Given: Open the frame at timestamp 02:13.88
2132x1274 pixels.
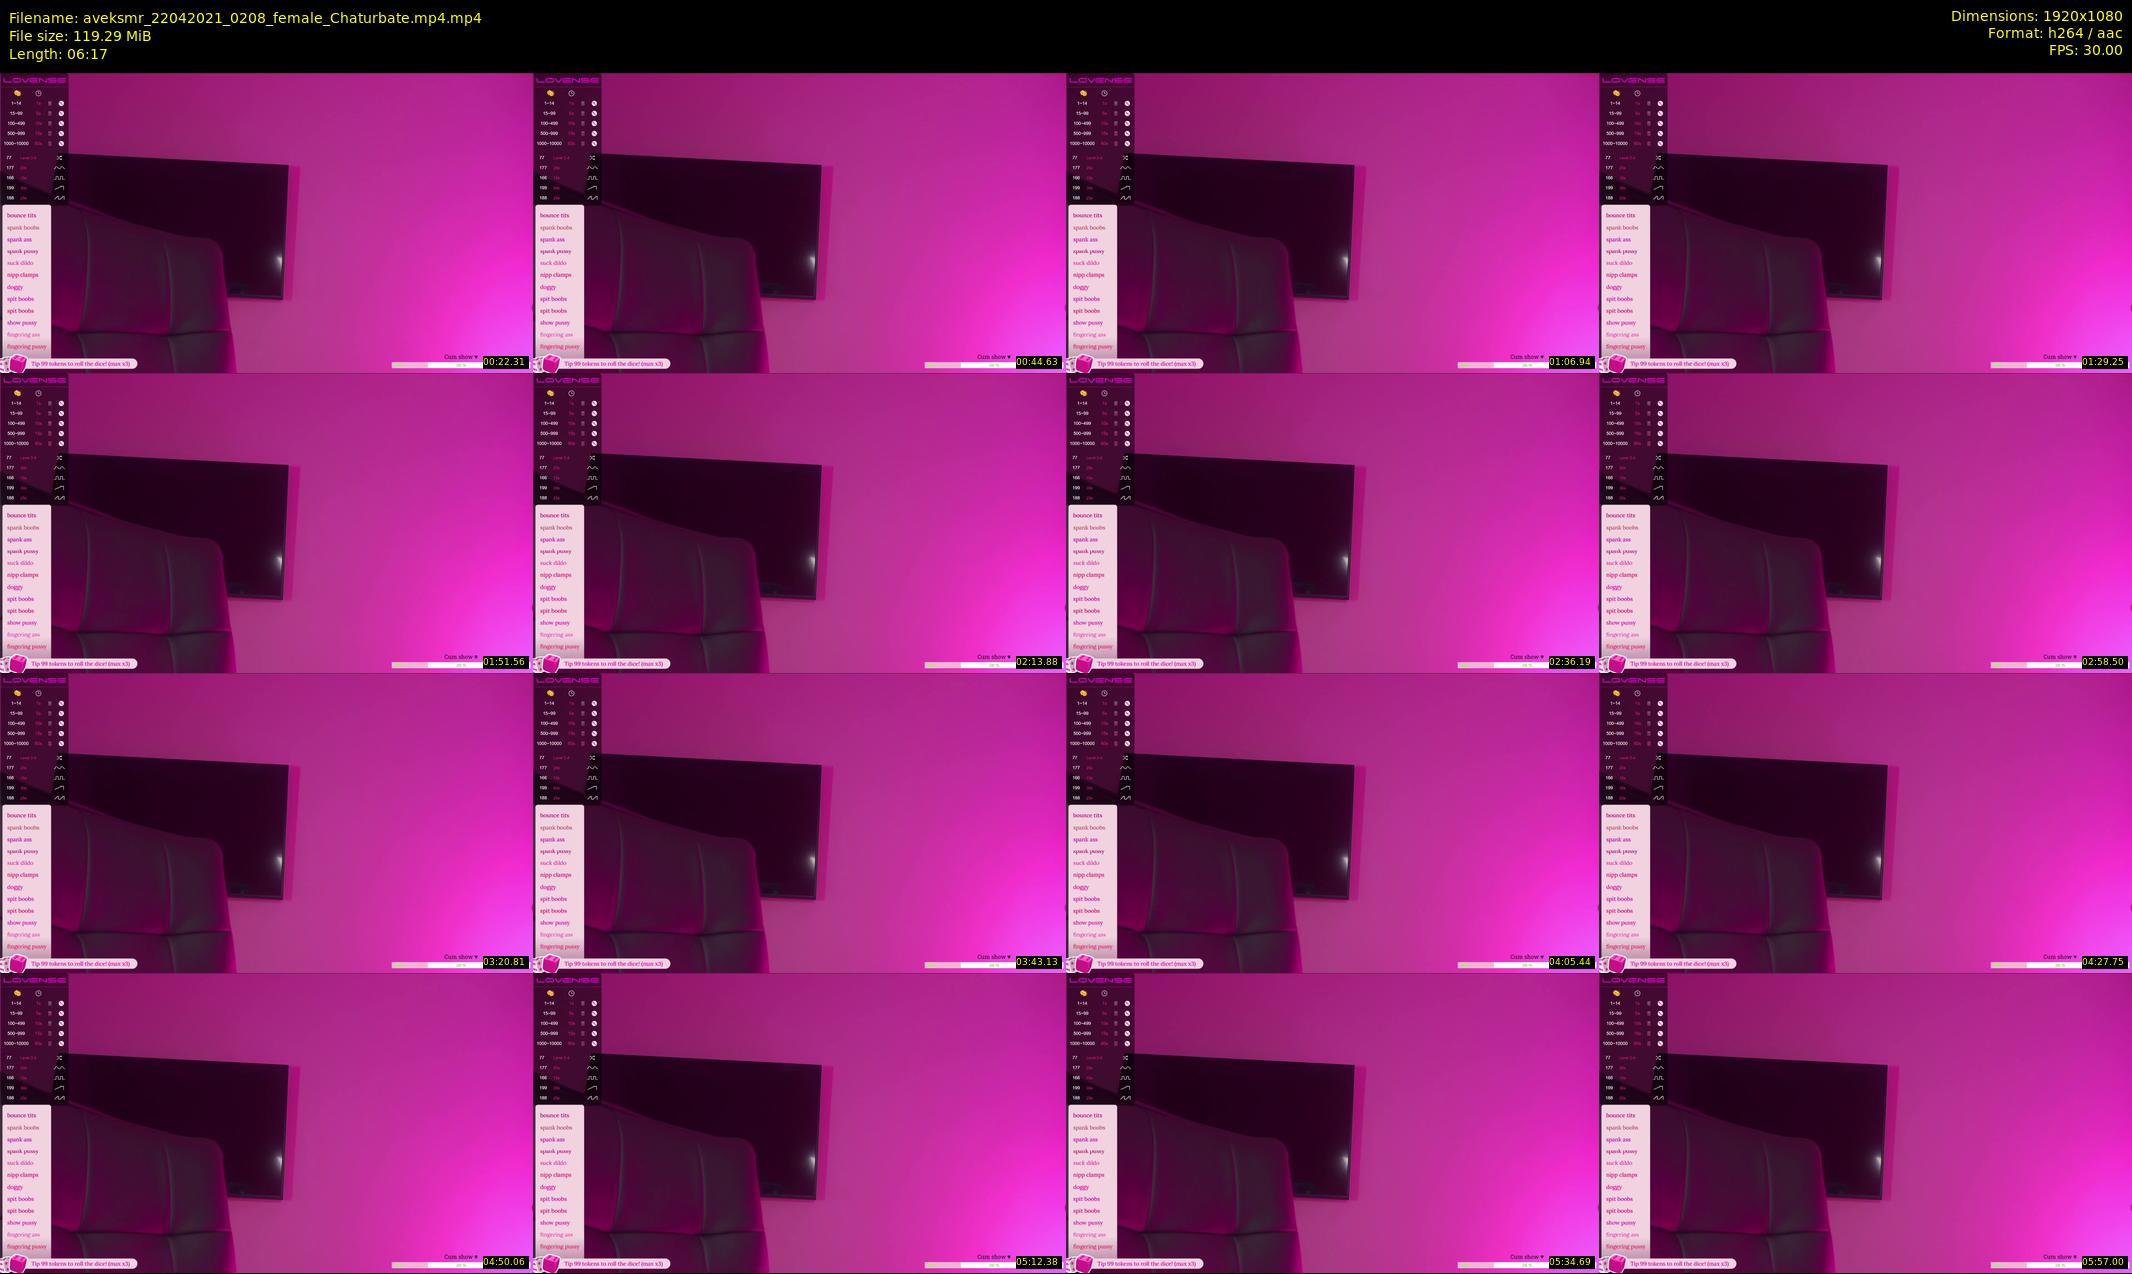Looking at the screenshot, I should pos(799,522).
